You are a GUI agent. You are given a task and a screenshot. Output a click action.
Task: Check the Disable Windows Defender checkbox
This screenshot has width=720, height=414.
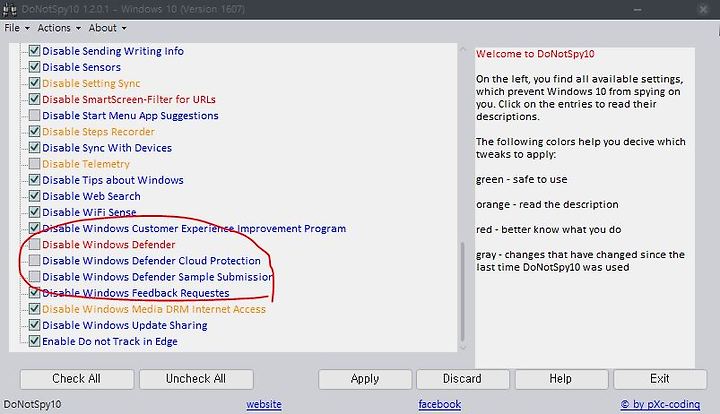coord(34,244)
